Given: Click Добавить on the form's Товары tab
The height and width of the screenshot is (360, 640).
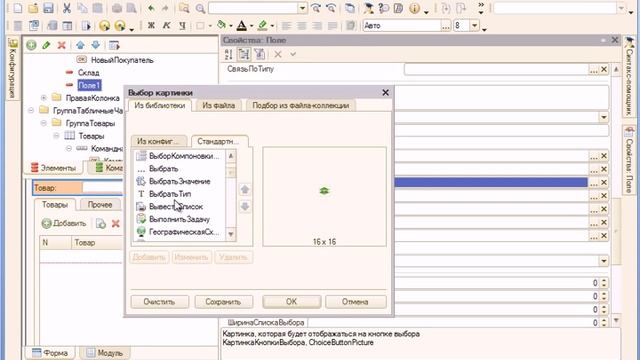Looking at the screenshot, I should [x=64, y=223].
